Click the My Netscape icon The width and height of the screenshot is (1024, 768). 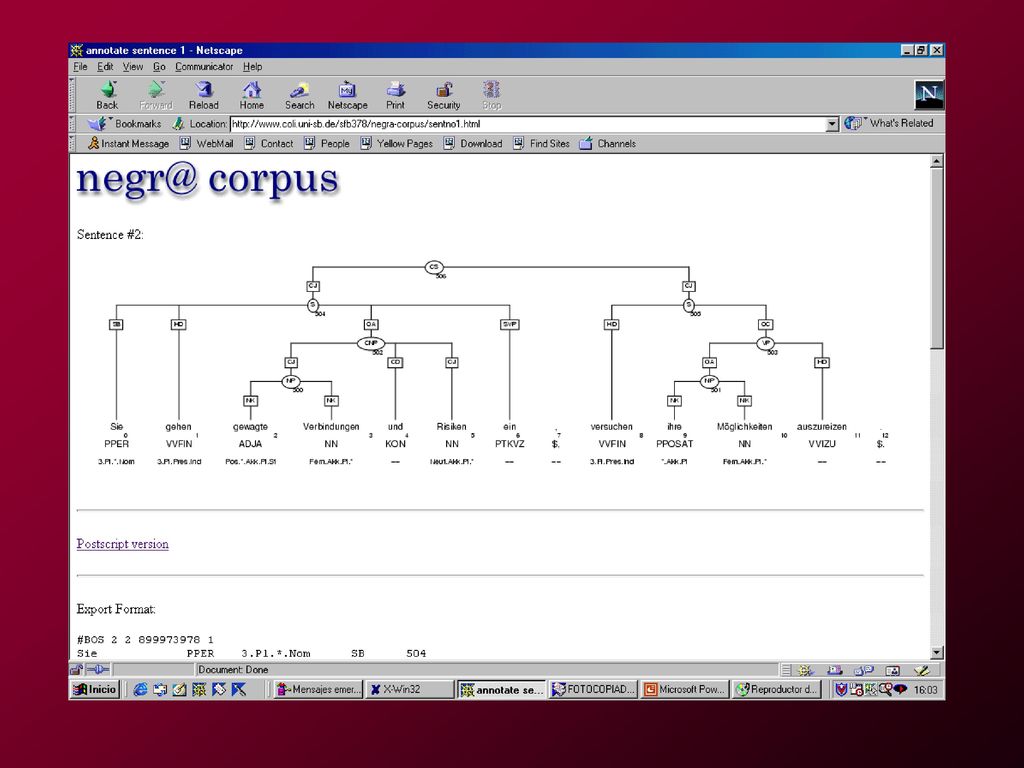pyautogui.click(x=347, y=95)
